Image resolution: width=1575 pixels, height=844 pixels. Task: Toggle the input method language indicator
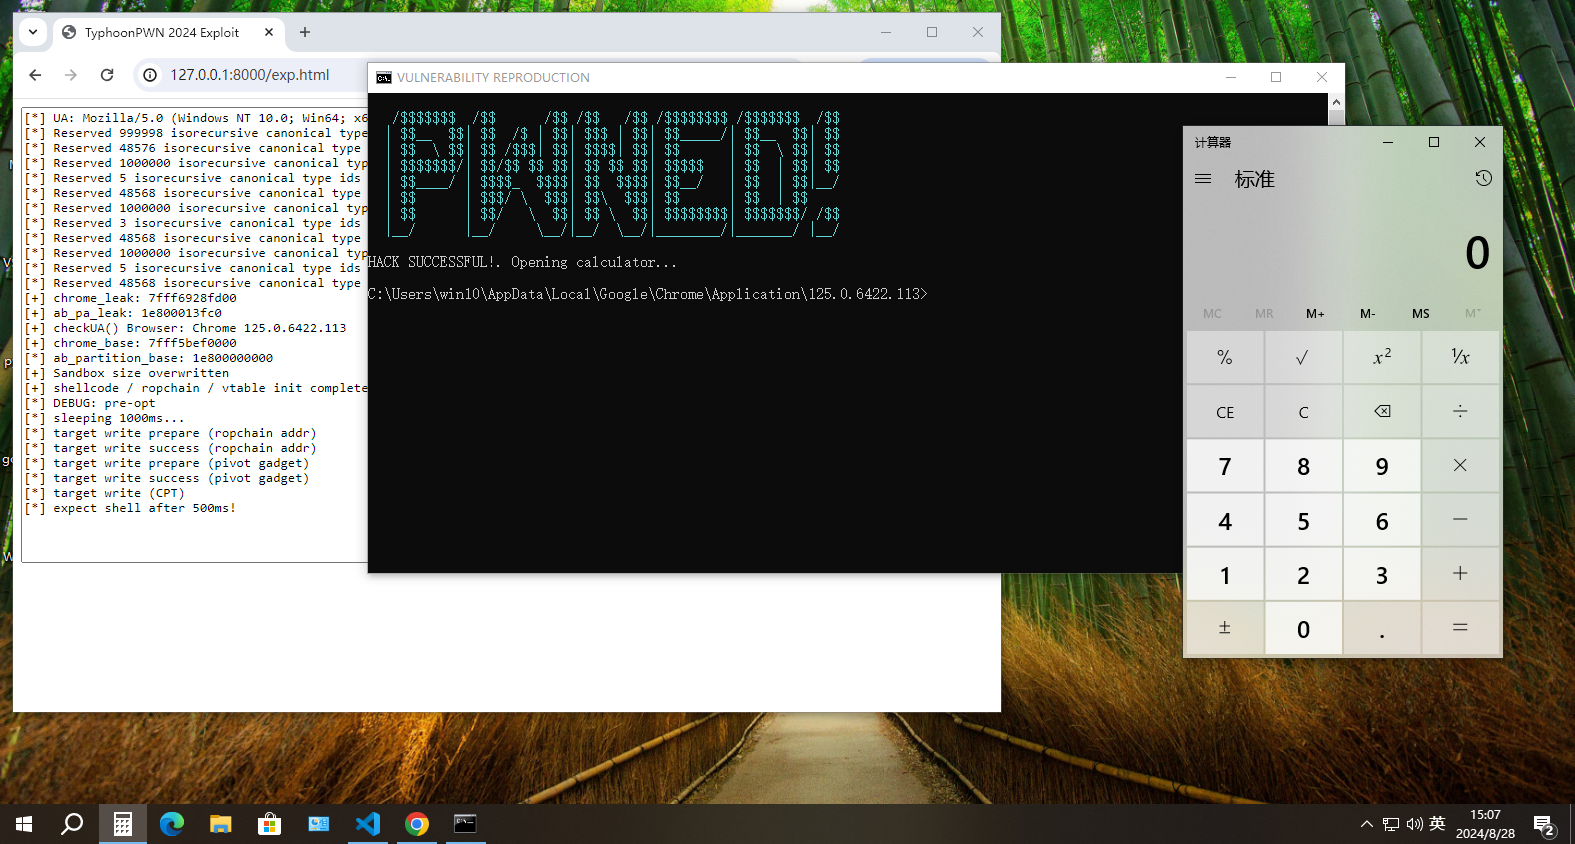tap(1437, 824)
